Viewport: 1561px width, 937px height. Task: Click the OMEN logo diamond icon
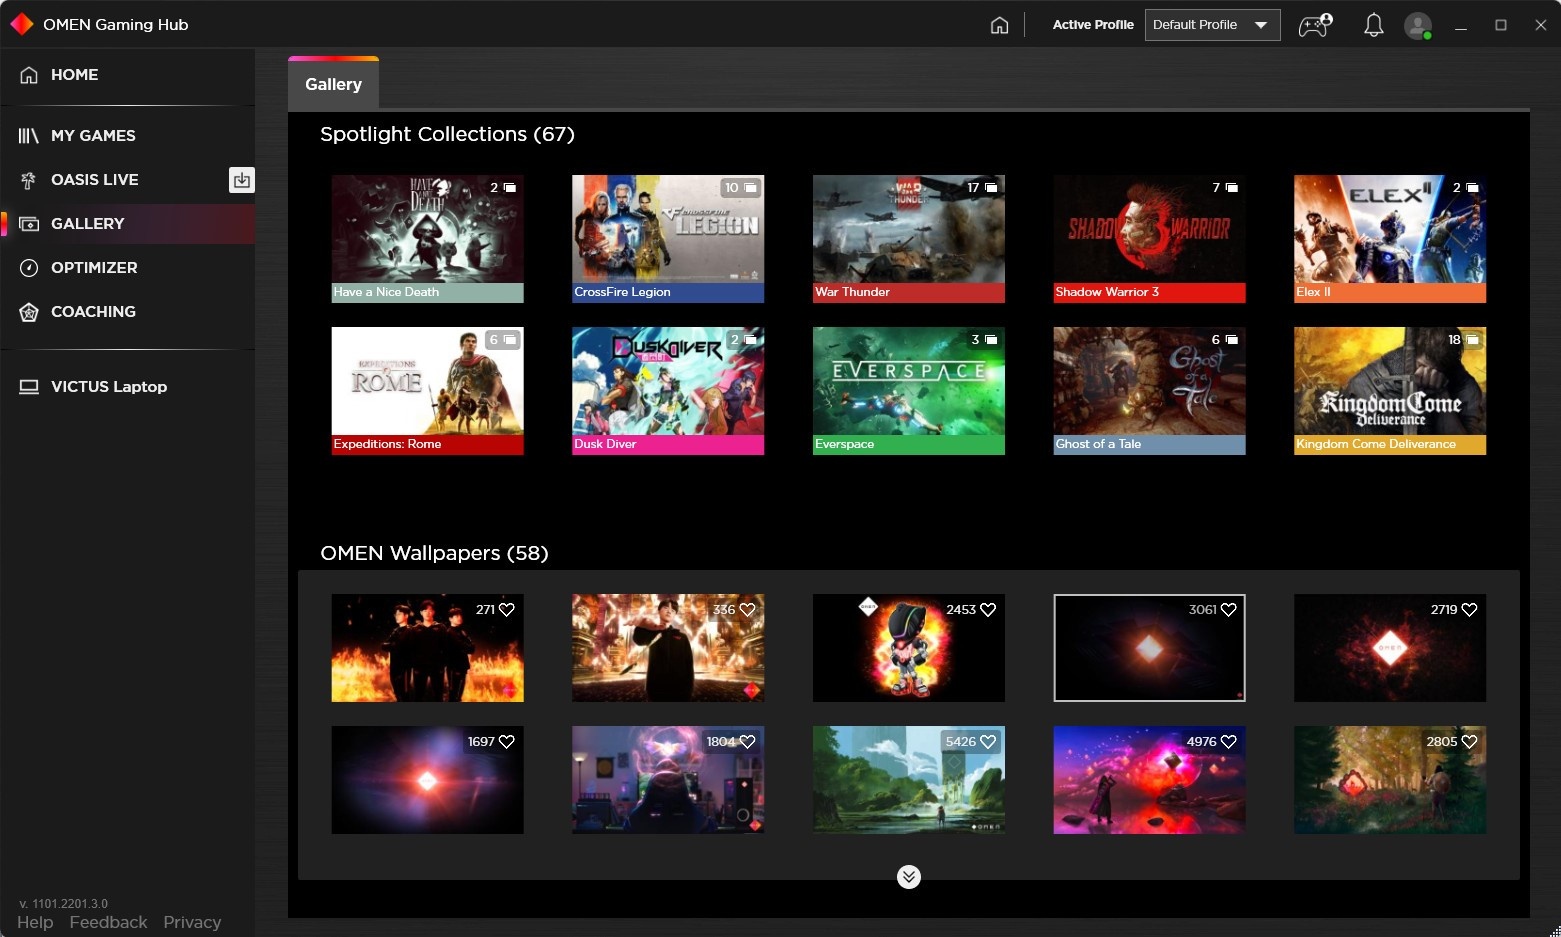coord(21,24)
